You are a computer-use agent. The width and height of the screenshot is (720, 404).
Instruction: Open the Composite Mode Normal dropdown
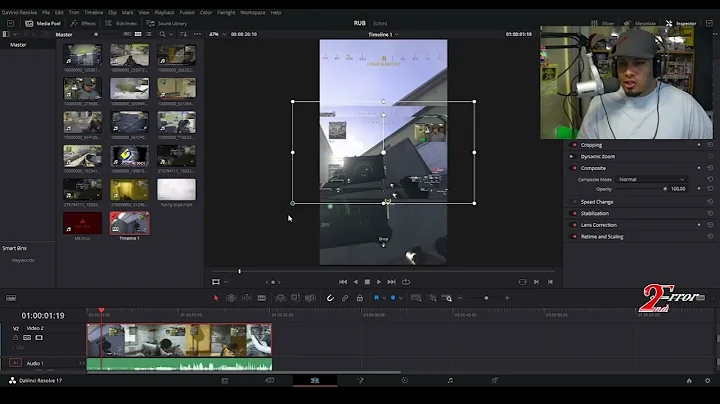click(x=651, y=180)
